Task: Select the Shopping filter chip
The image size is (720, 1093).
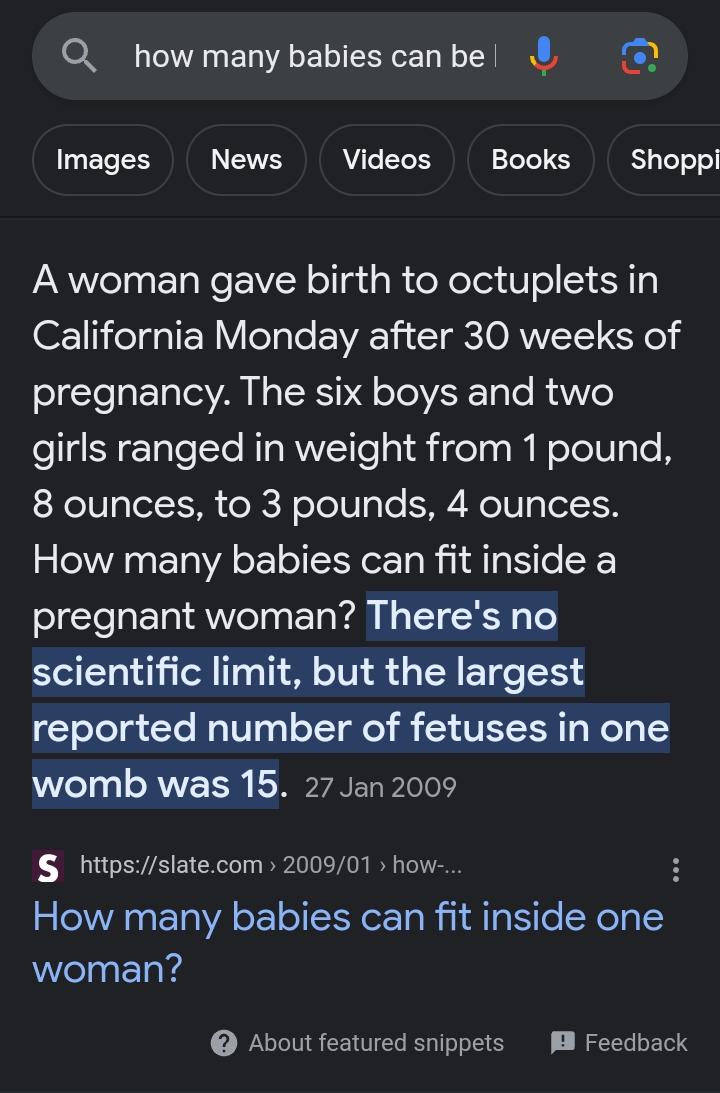Action: [x=664, y=160]
